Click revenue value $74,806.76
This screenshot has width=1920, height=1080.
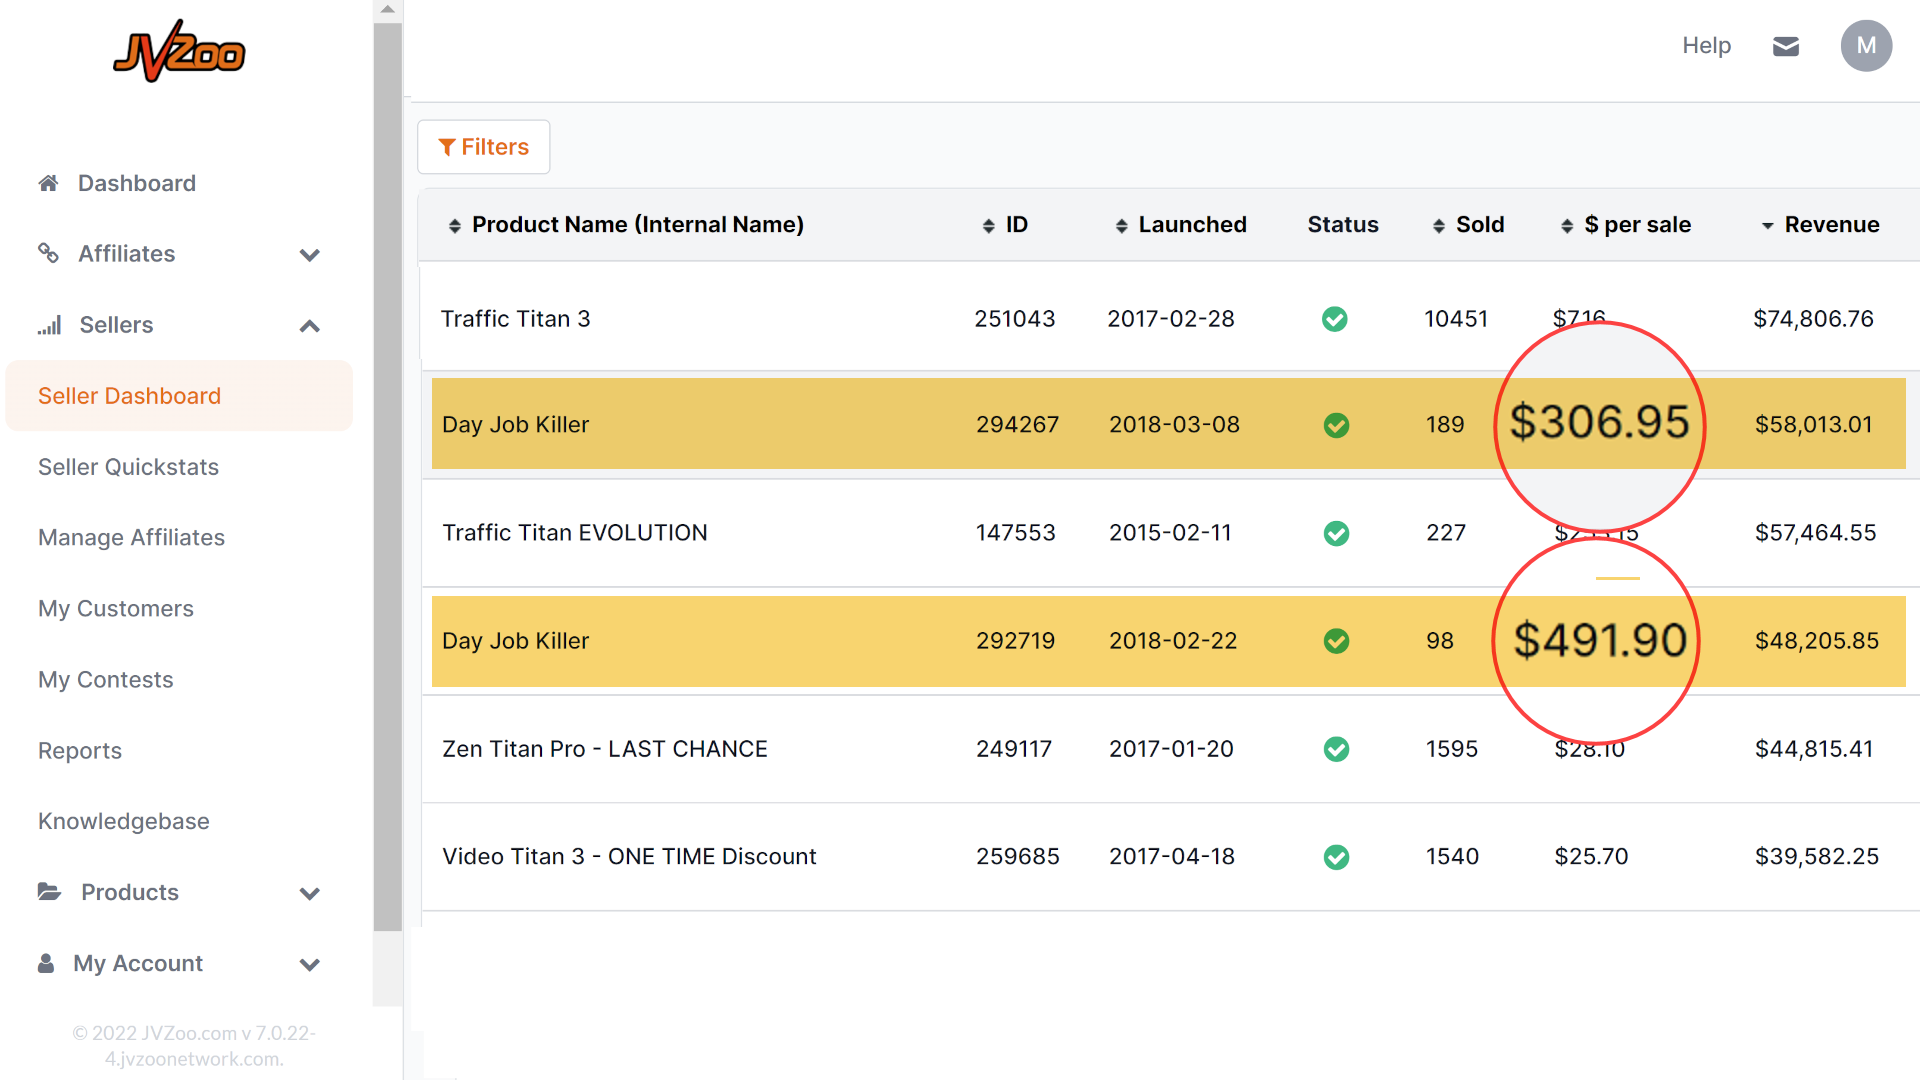click(1813, 319)
